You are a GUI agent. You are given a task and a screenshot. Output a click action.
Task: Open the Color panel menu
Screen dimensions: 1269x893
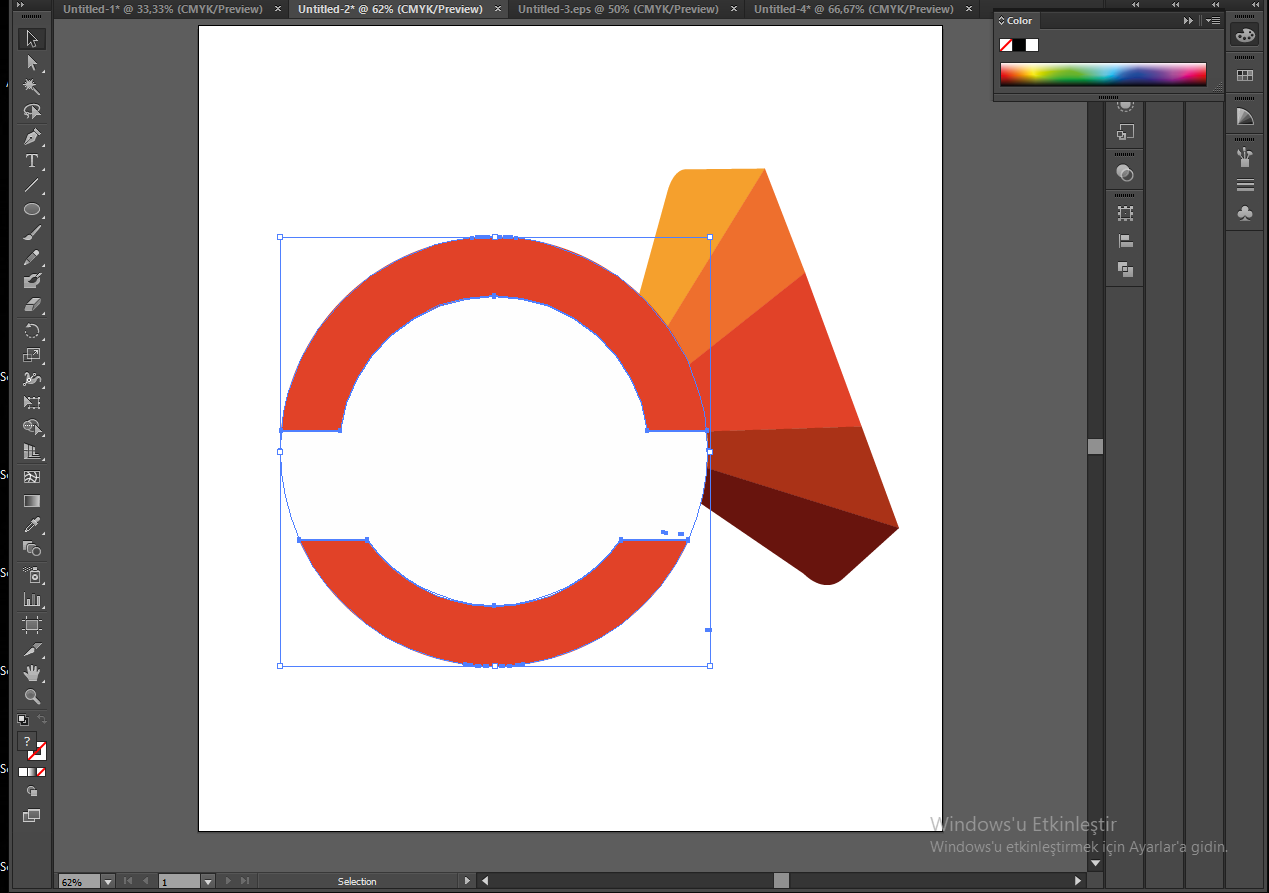click(x=1213, y=20)
